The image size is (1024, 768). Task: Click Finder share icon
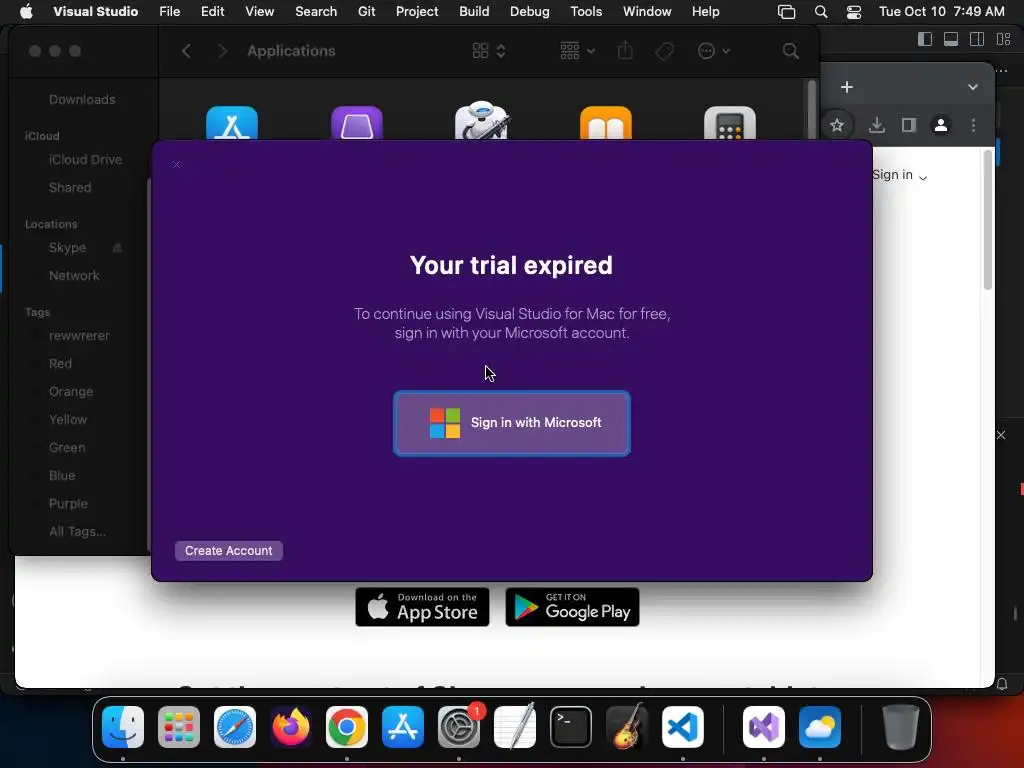[x=625, y=50]
